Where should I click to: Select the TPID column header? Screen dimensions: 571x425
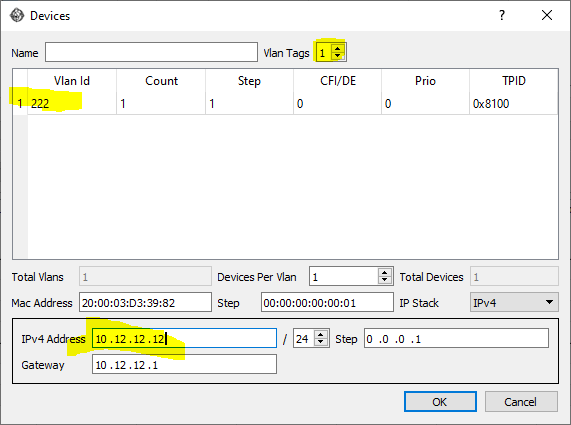tap(513, 81)
